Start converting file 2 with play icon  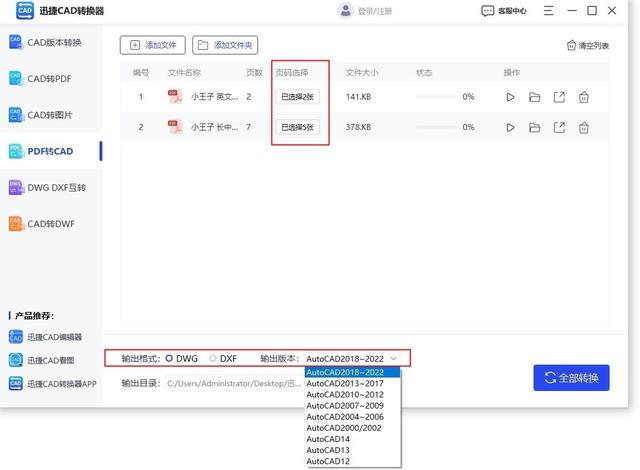click(510, 128)
